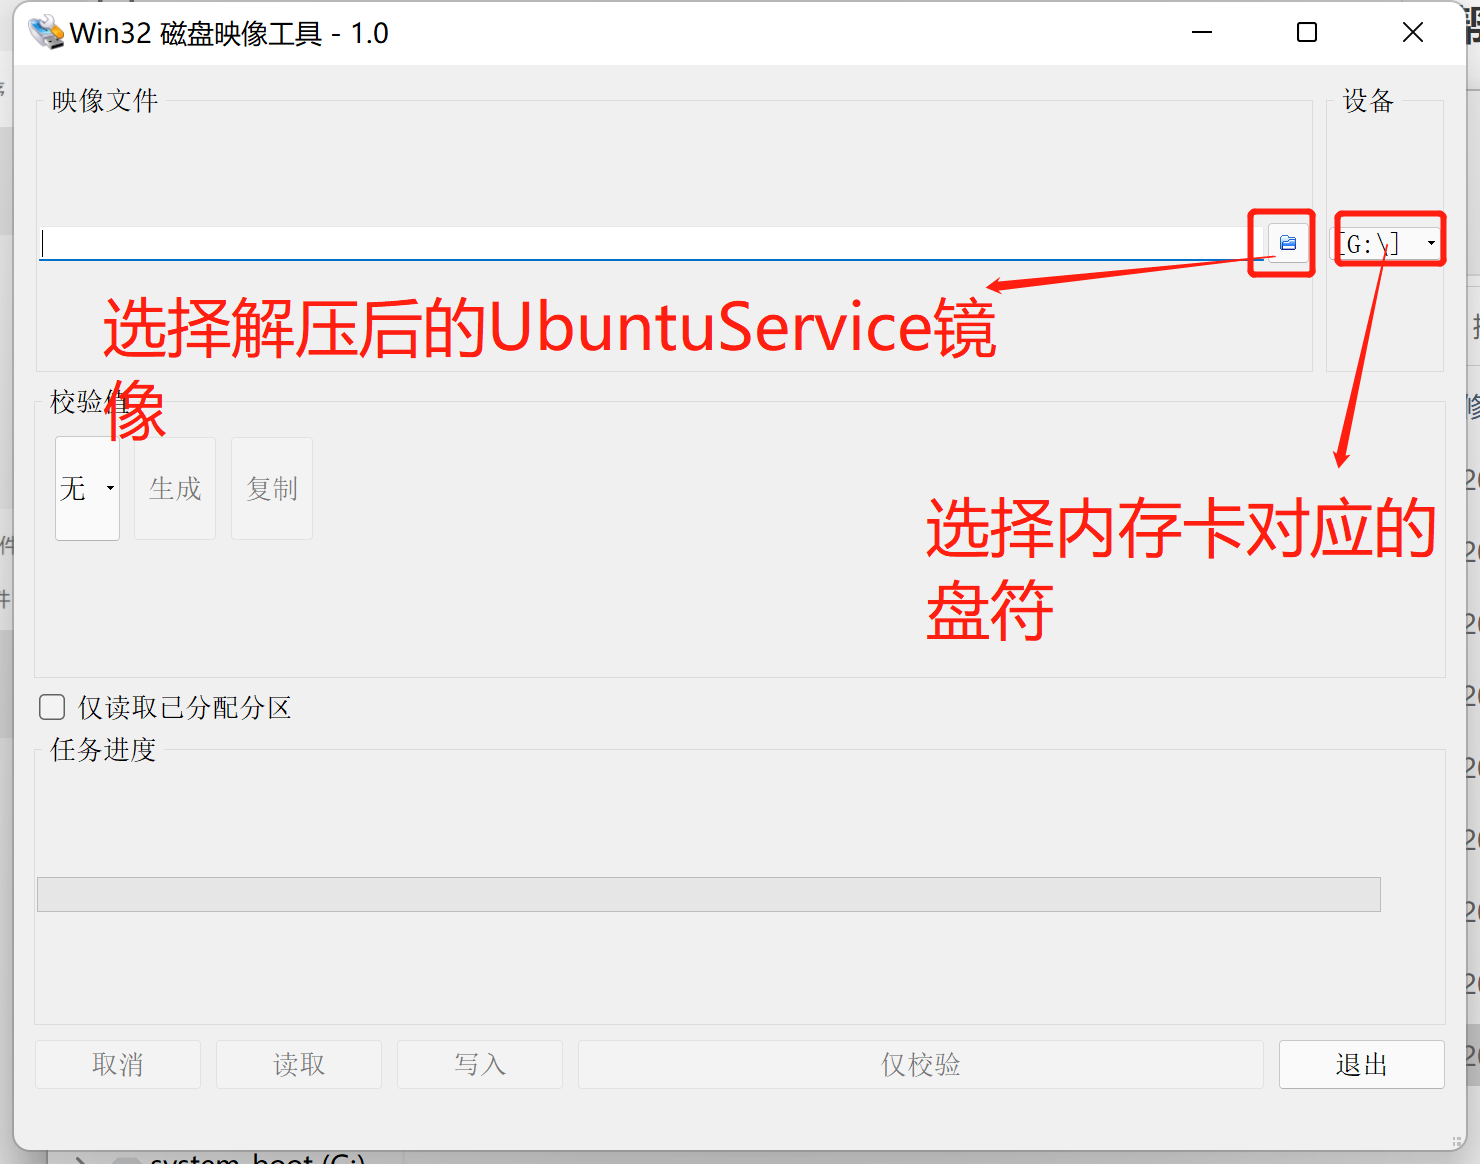Click the 取消 cancel button
The width and height of the screenshot is (1480, 1164).
click(x=117, y=1064)
